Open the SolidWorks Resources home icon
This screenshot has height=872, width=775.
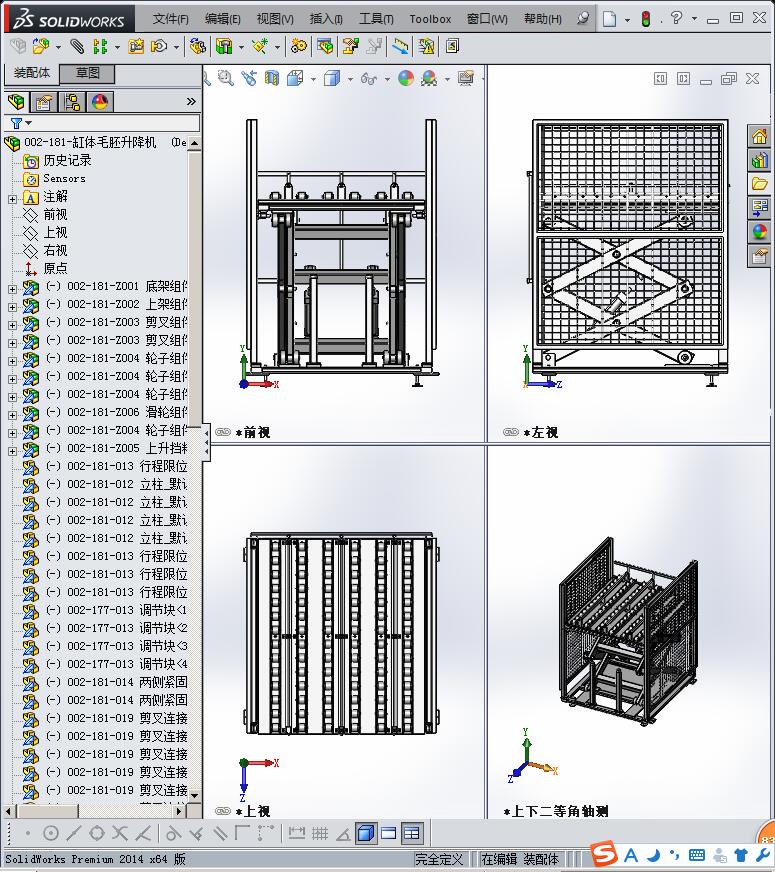(x=759, y=137)
